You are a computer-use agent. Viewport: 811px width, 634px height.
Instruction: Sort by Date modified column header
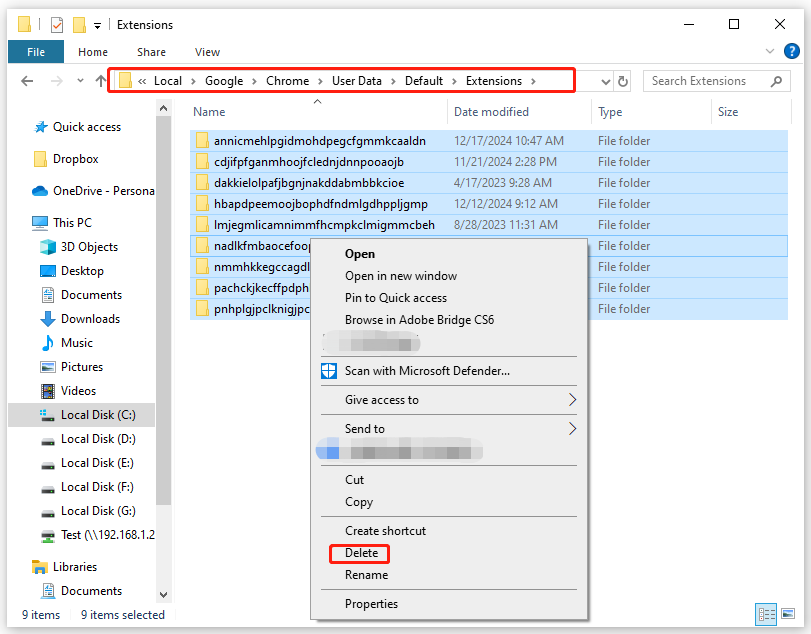point(491,112)
